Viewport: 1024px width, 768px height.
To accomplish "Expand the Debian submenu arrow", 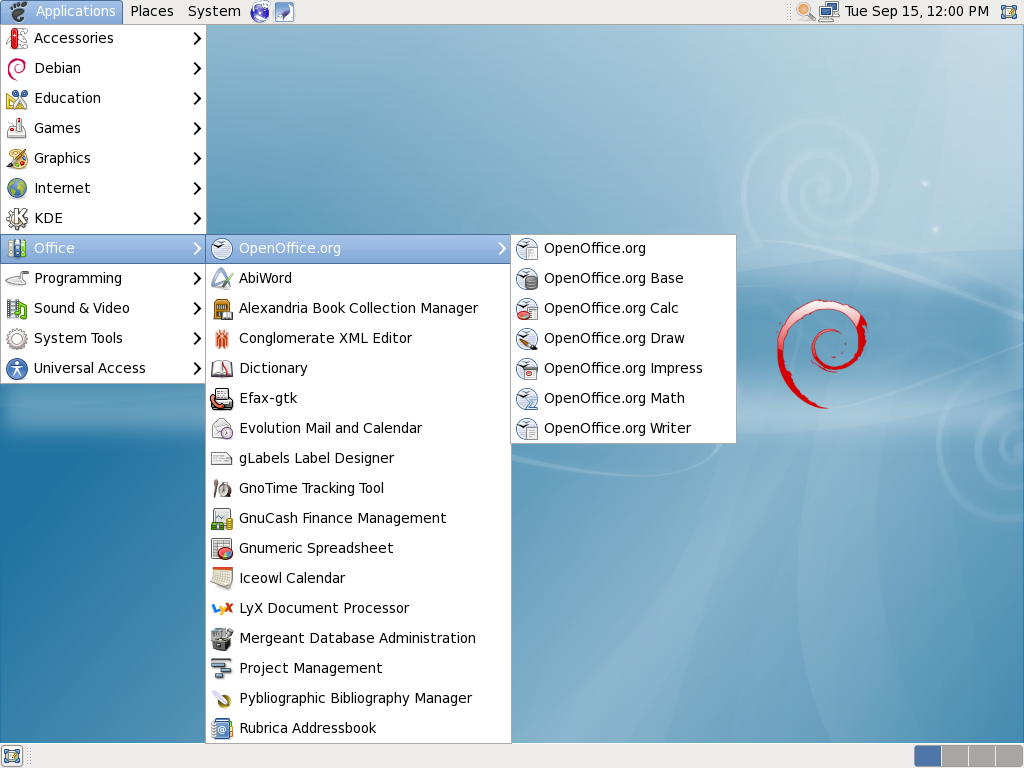I will 197,69.
